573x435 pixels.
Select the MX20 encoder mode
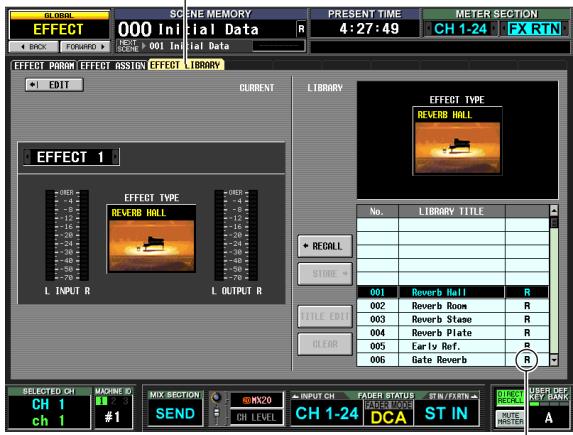coord(257,400)
